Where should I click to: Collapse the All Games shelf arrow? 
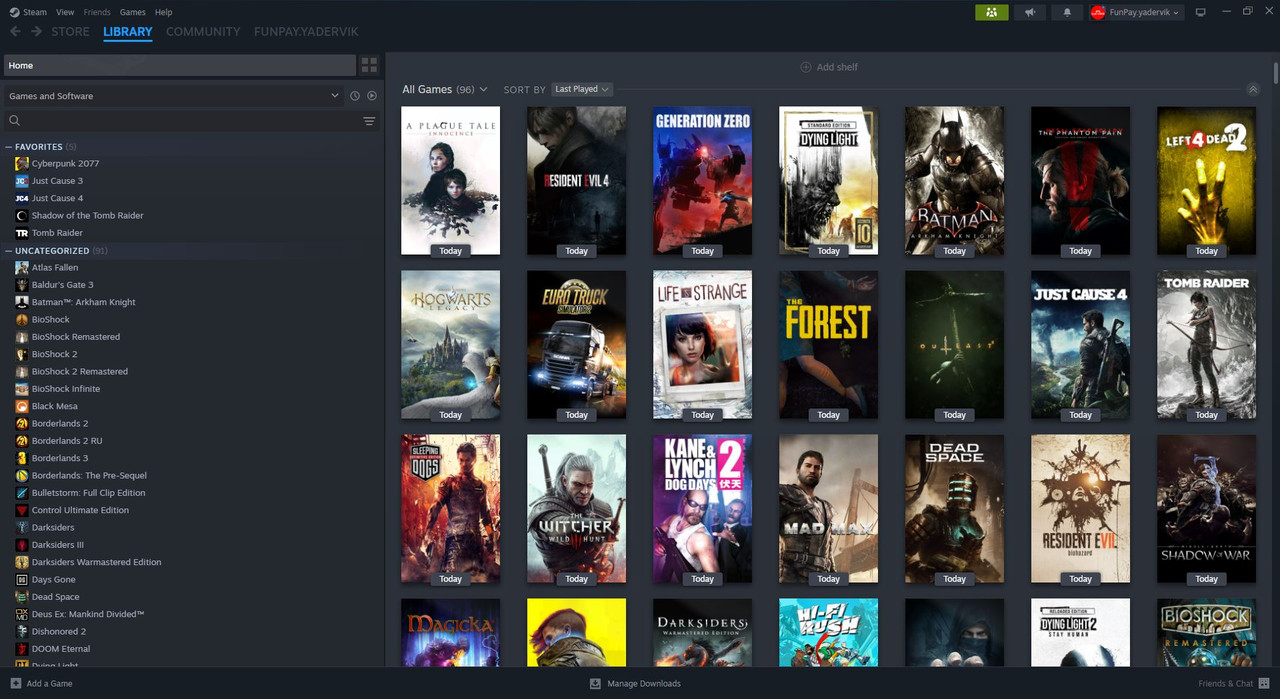1252,90
